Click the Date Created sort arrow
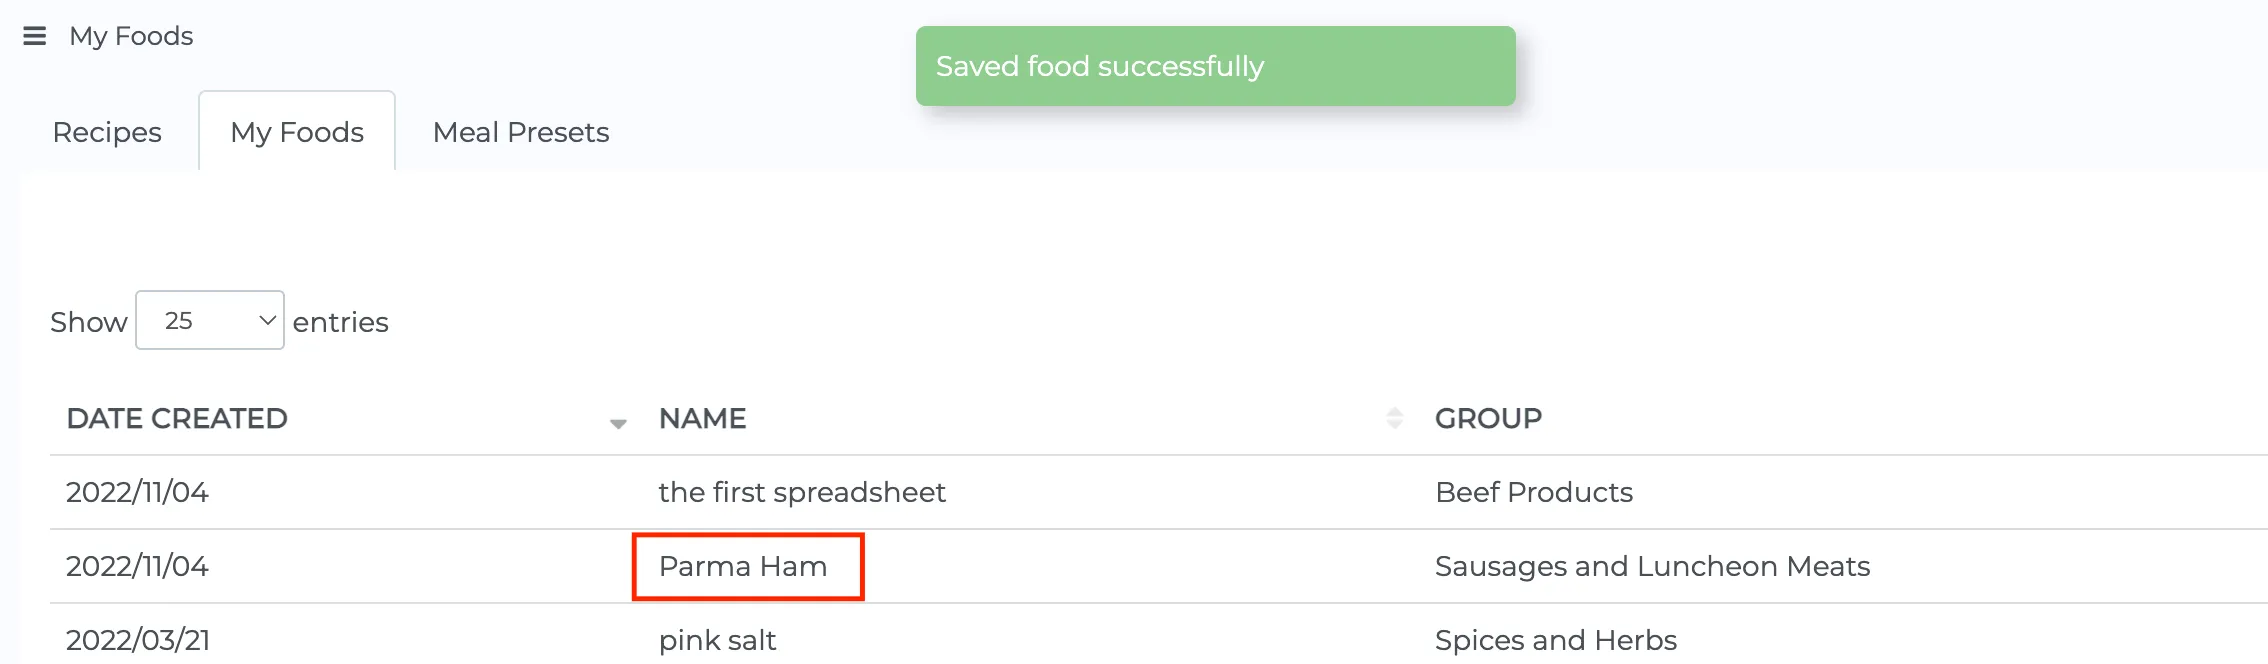The height and width of the screenshot is (664, 2268). (618, 423)
